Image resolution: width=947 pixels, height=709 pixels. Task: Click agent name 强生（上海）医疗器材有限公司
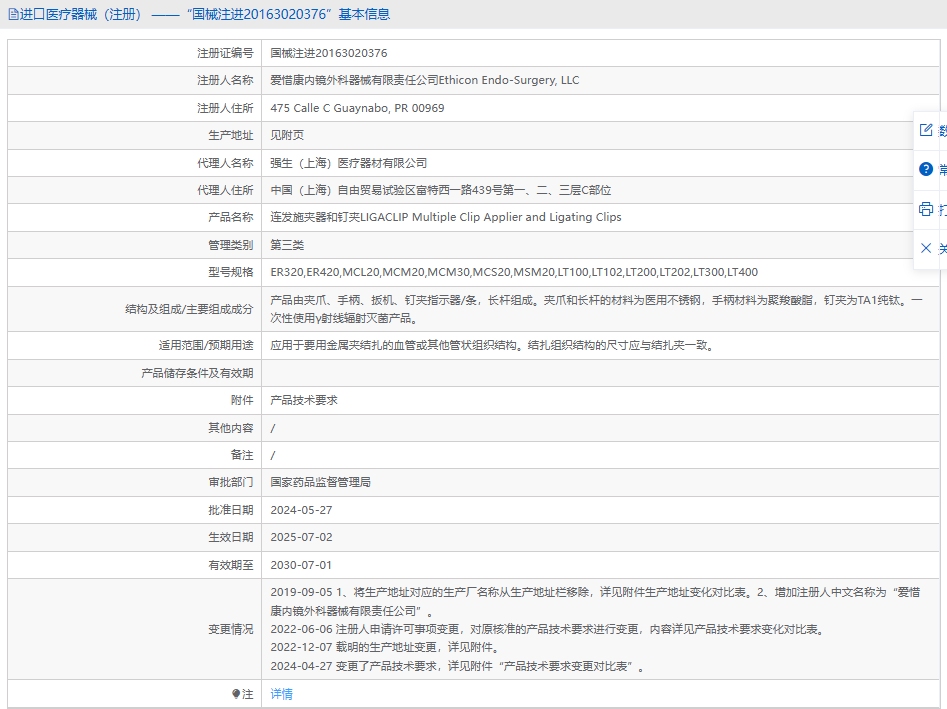(x=348, y=163)
